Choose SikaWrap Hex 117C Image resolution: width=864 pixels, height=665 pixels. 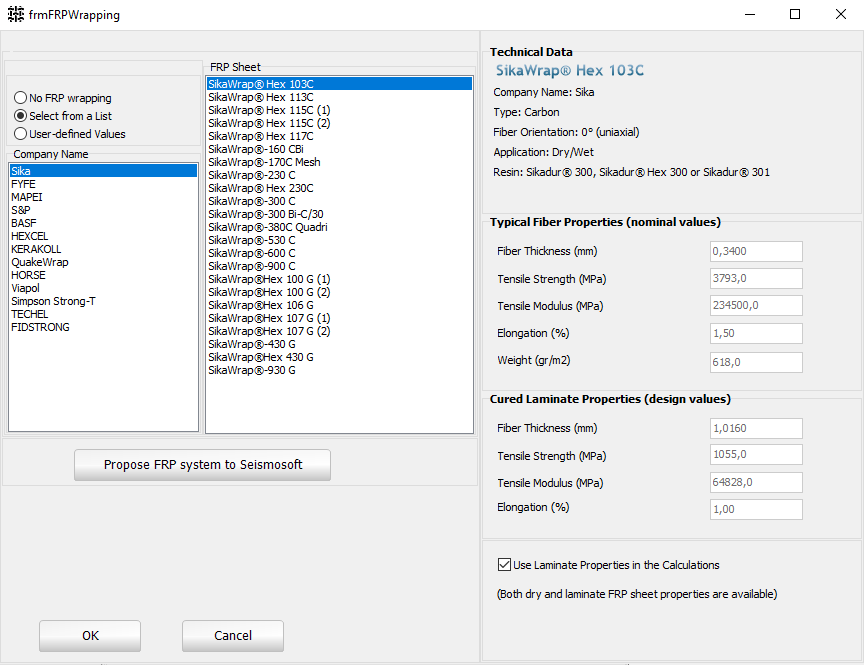pyautogui.click(x=339, y=136)
